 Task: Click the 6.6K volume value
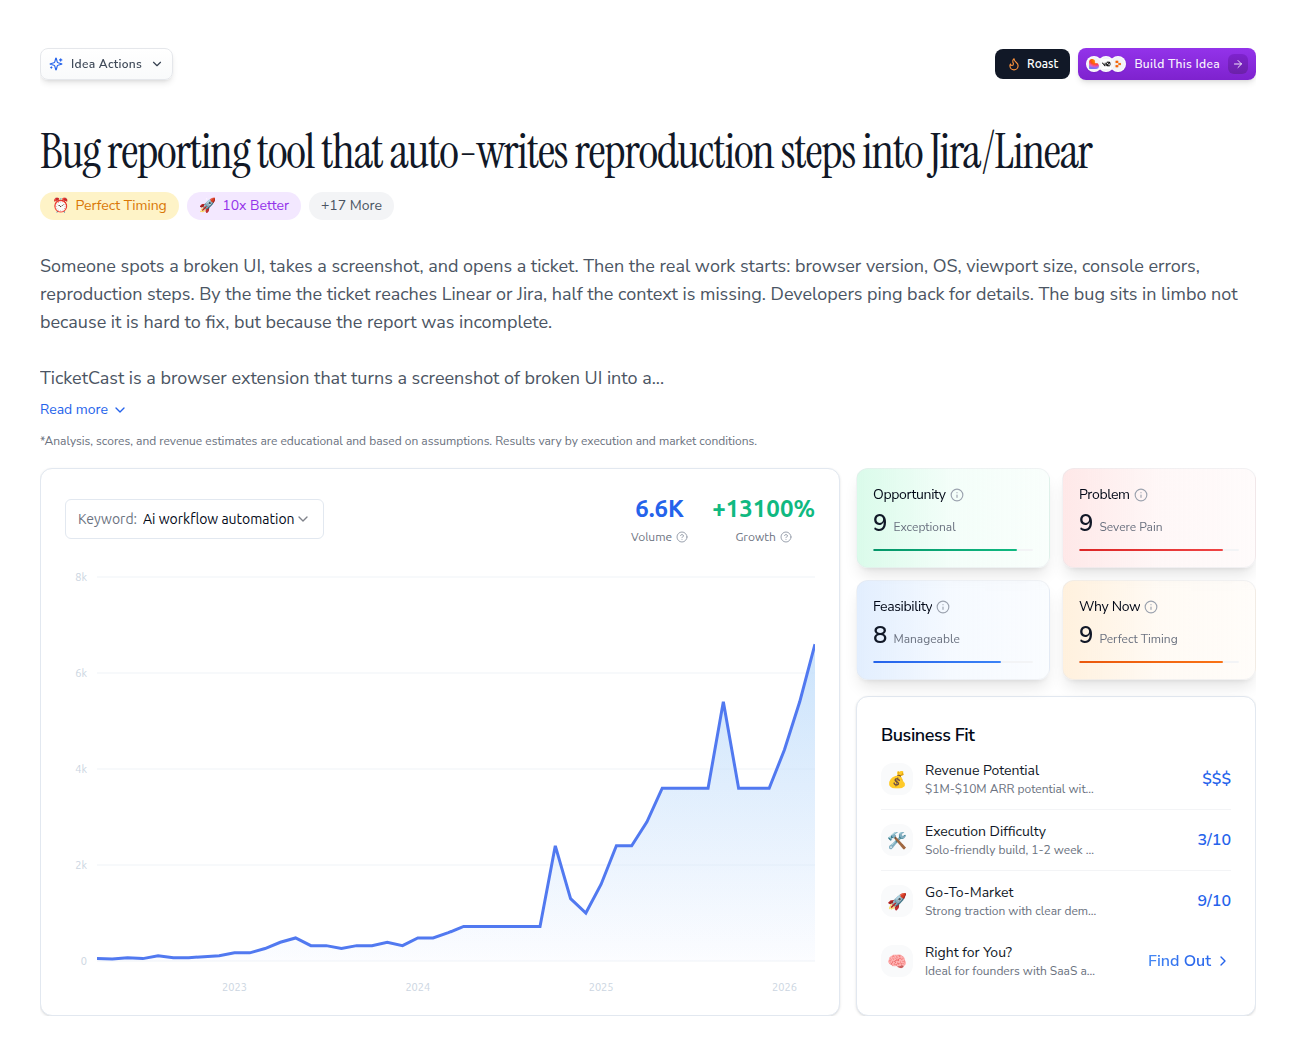pos(659,509)
